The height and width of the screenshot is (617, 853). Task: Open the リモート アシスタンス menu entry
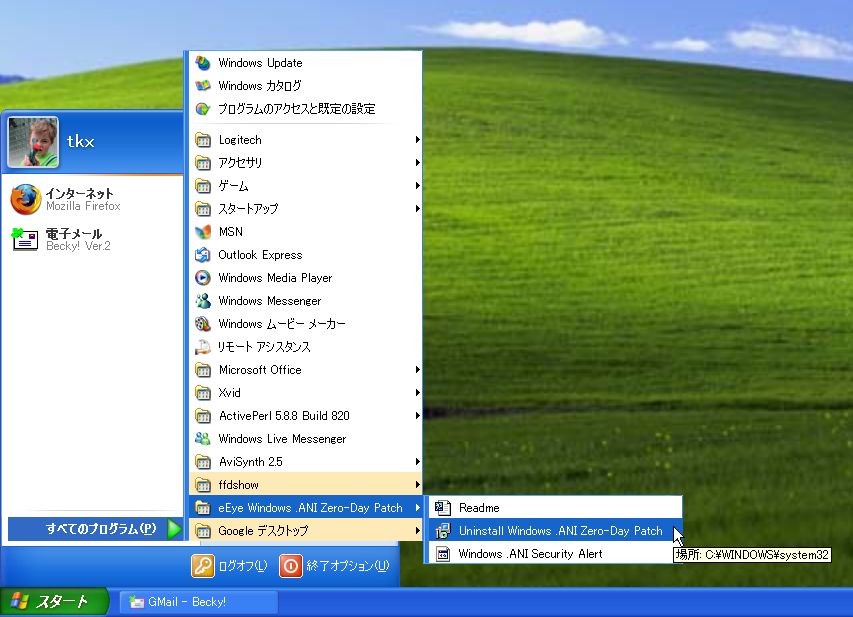[x=306, y=347]
